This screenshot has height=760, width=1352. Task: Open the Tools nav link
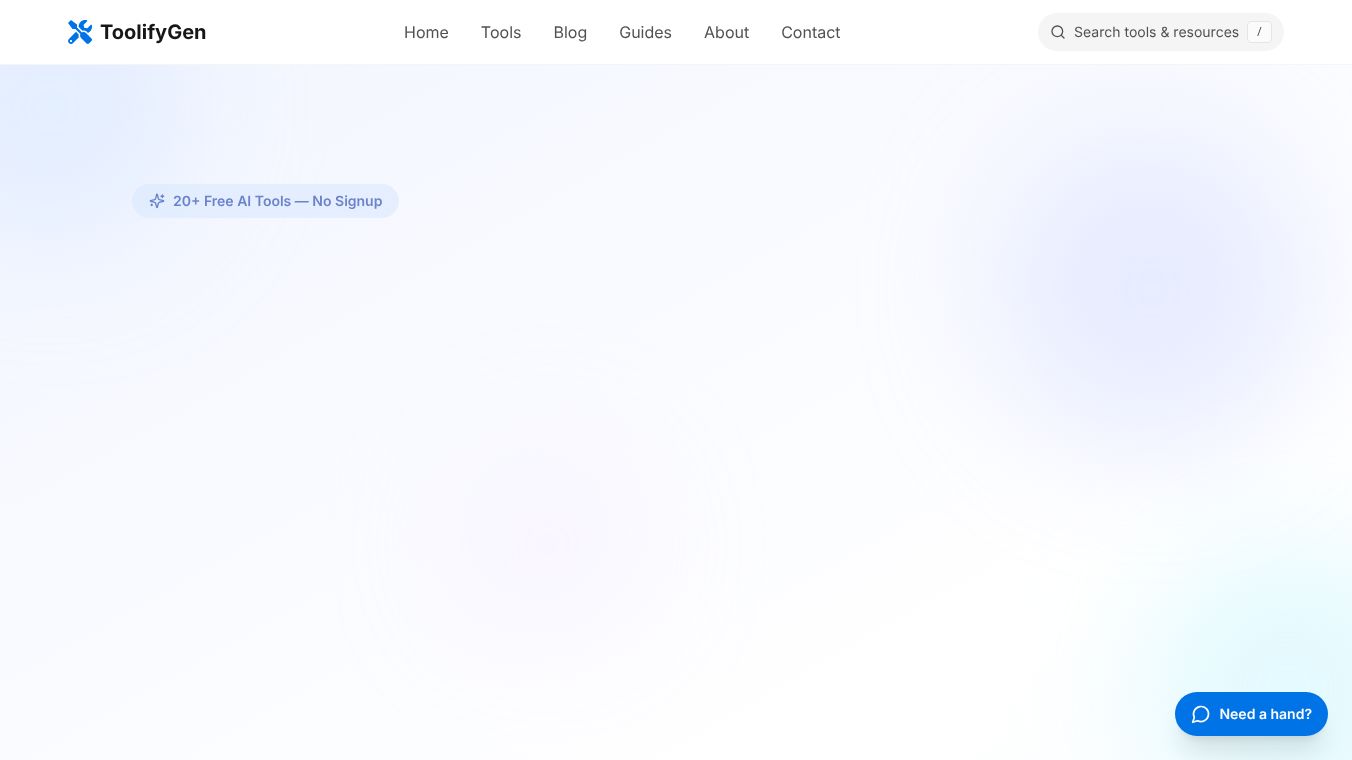coord(501,32)
